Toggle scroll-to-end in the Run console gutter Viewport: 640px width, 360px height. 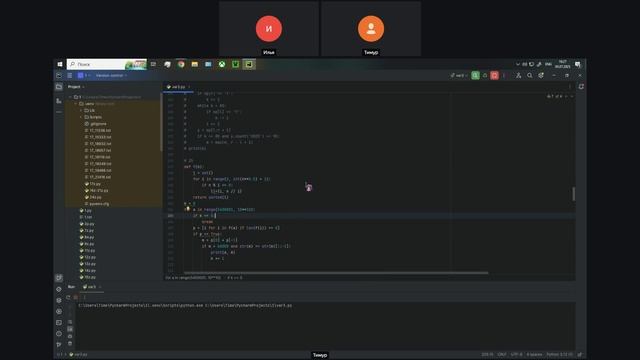point(70,329)
